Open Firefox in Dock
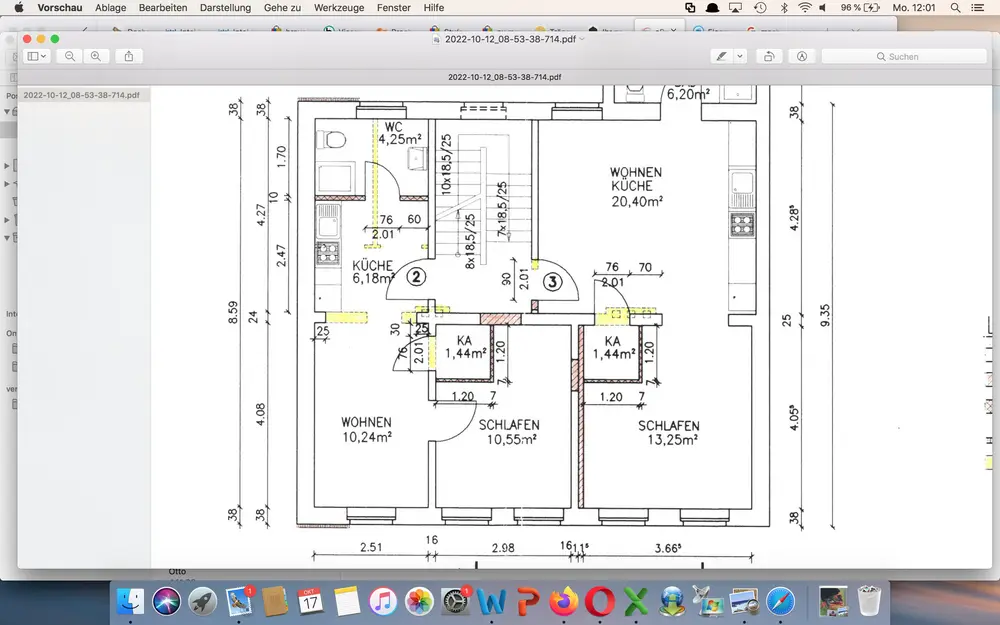 pos(564,601)
